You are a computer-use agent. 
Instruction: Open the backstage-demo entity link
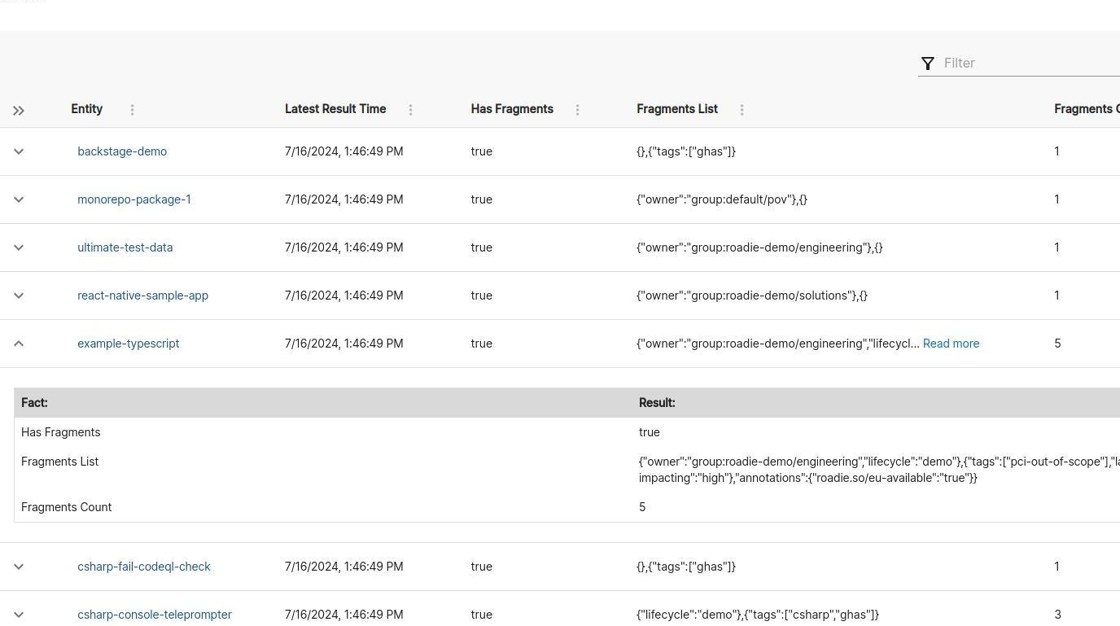pos(122,151)
